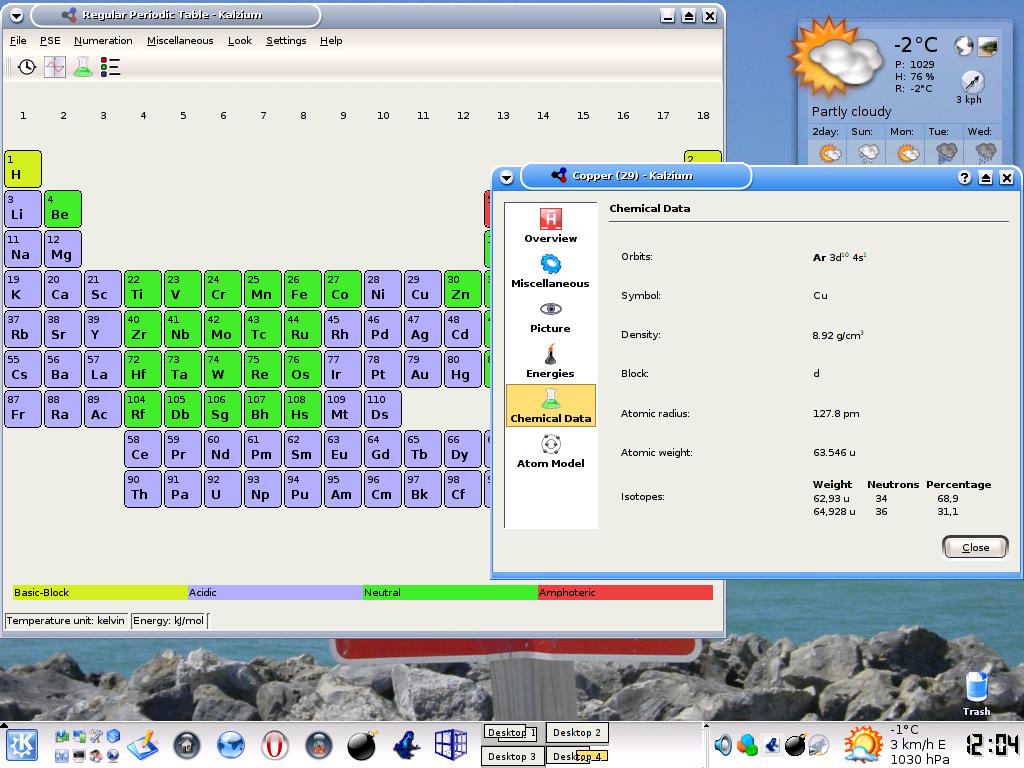This screenshot has height=768, width=1024.
Task: Switch to Desktop 2 in the pager
Action: click(x=577, y=733)
